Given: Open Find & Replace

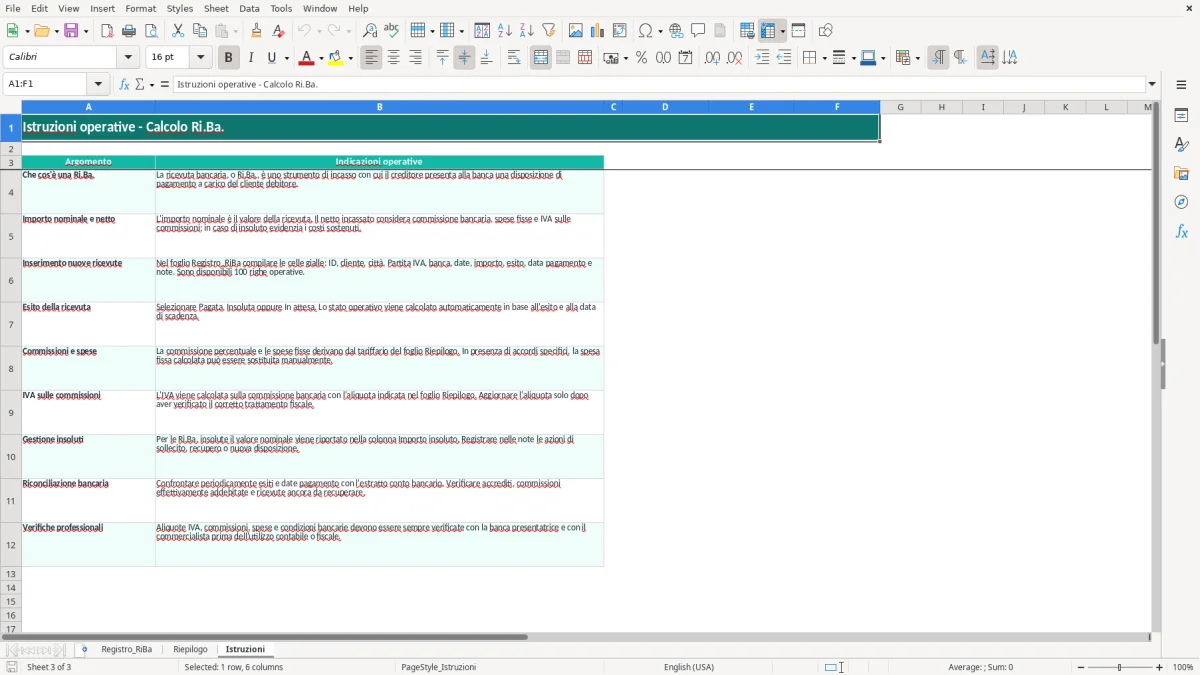Looking at the screenshot, I should tap(370, 31).
